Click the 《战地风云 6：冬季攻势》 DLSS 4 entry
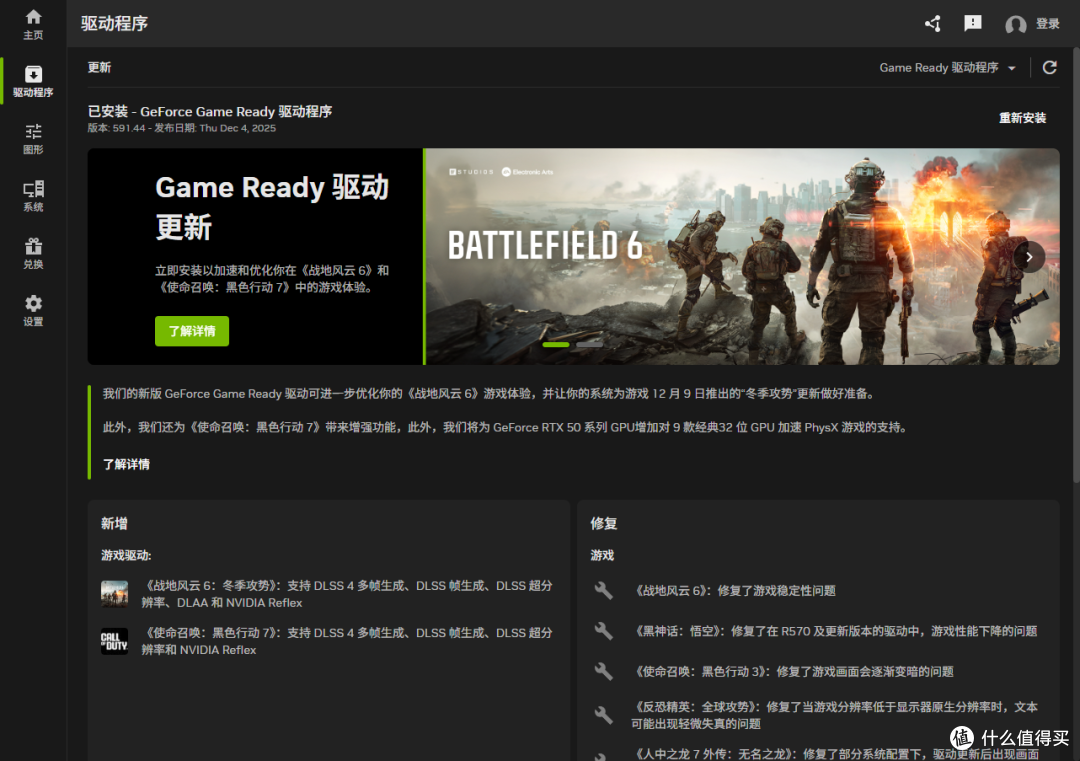 [346, 594]
